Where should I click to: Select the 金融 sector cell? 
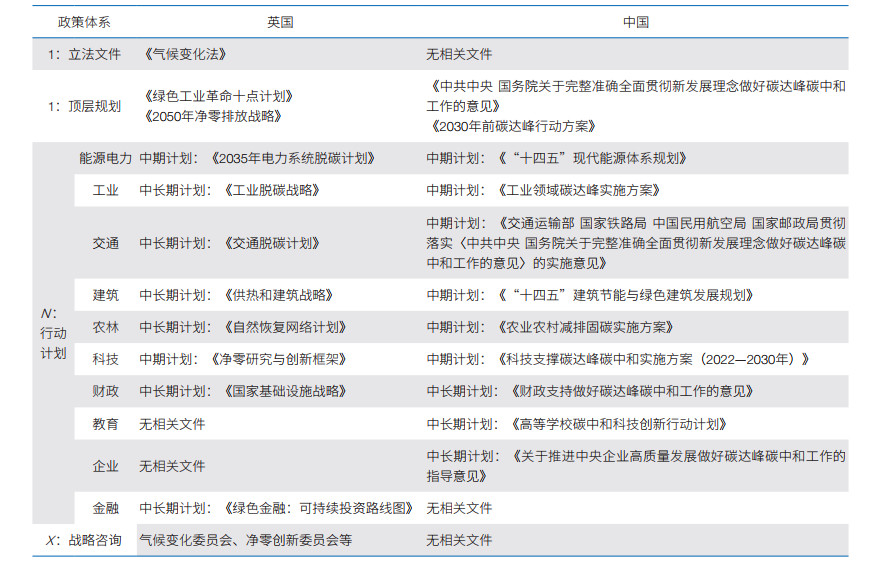click(105, 508)
